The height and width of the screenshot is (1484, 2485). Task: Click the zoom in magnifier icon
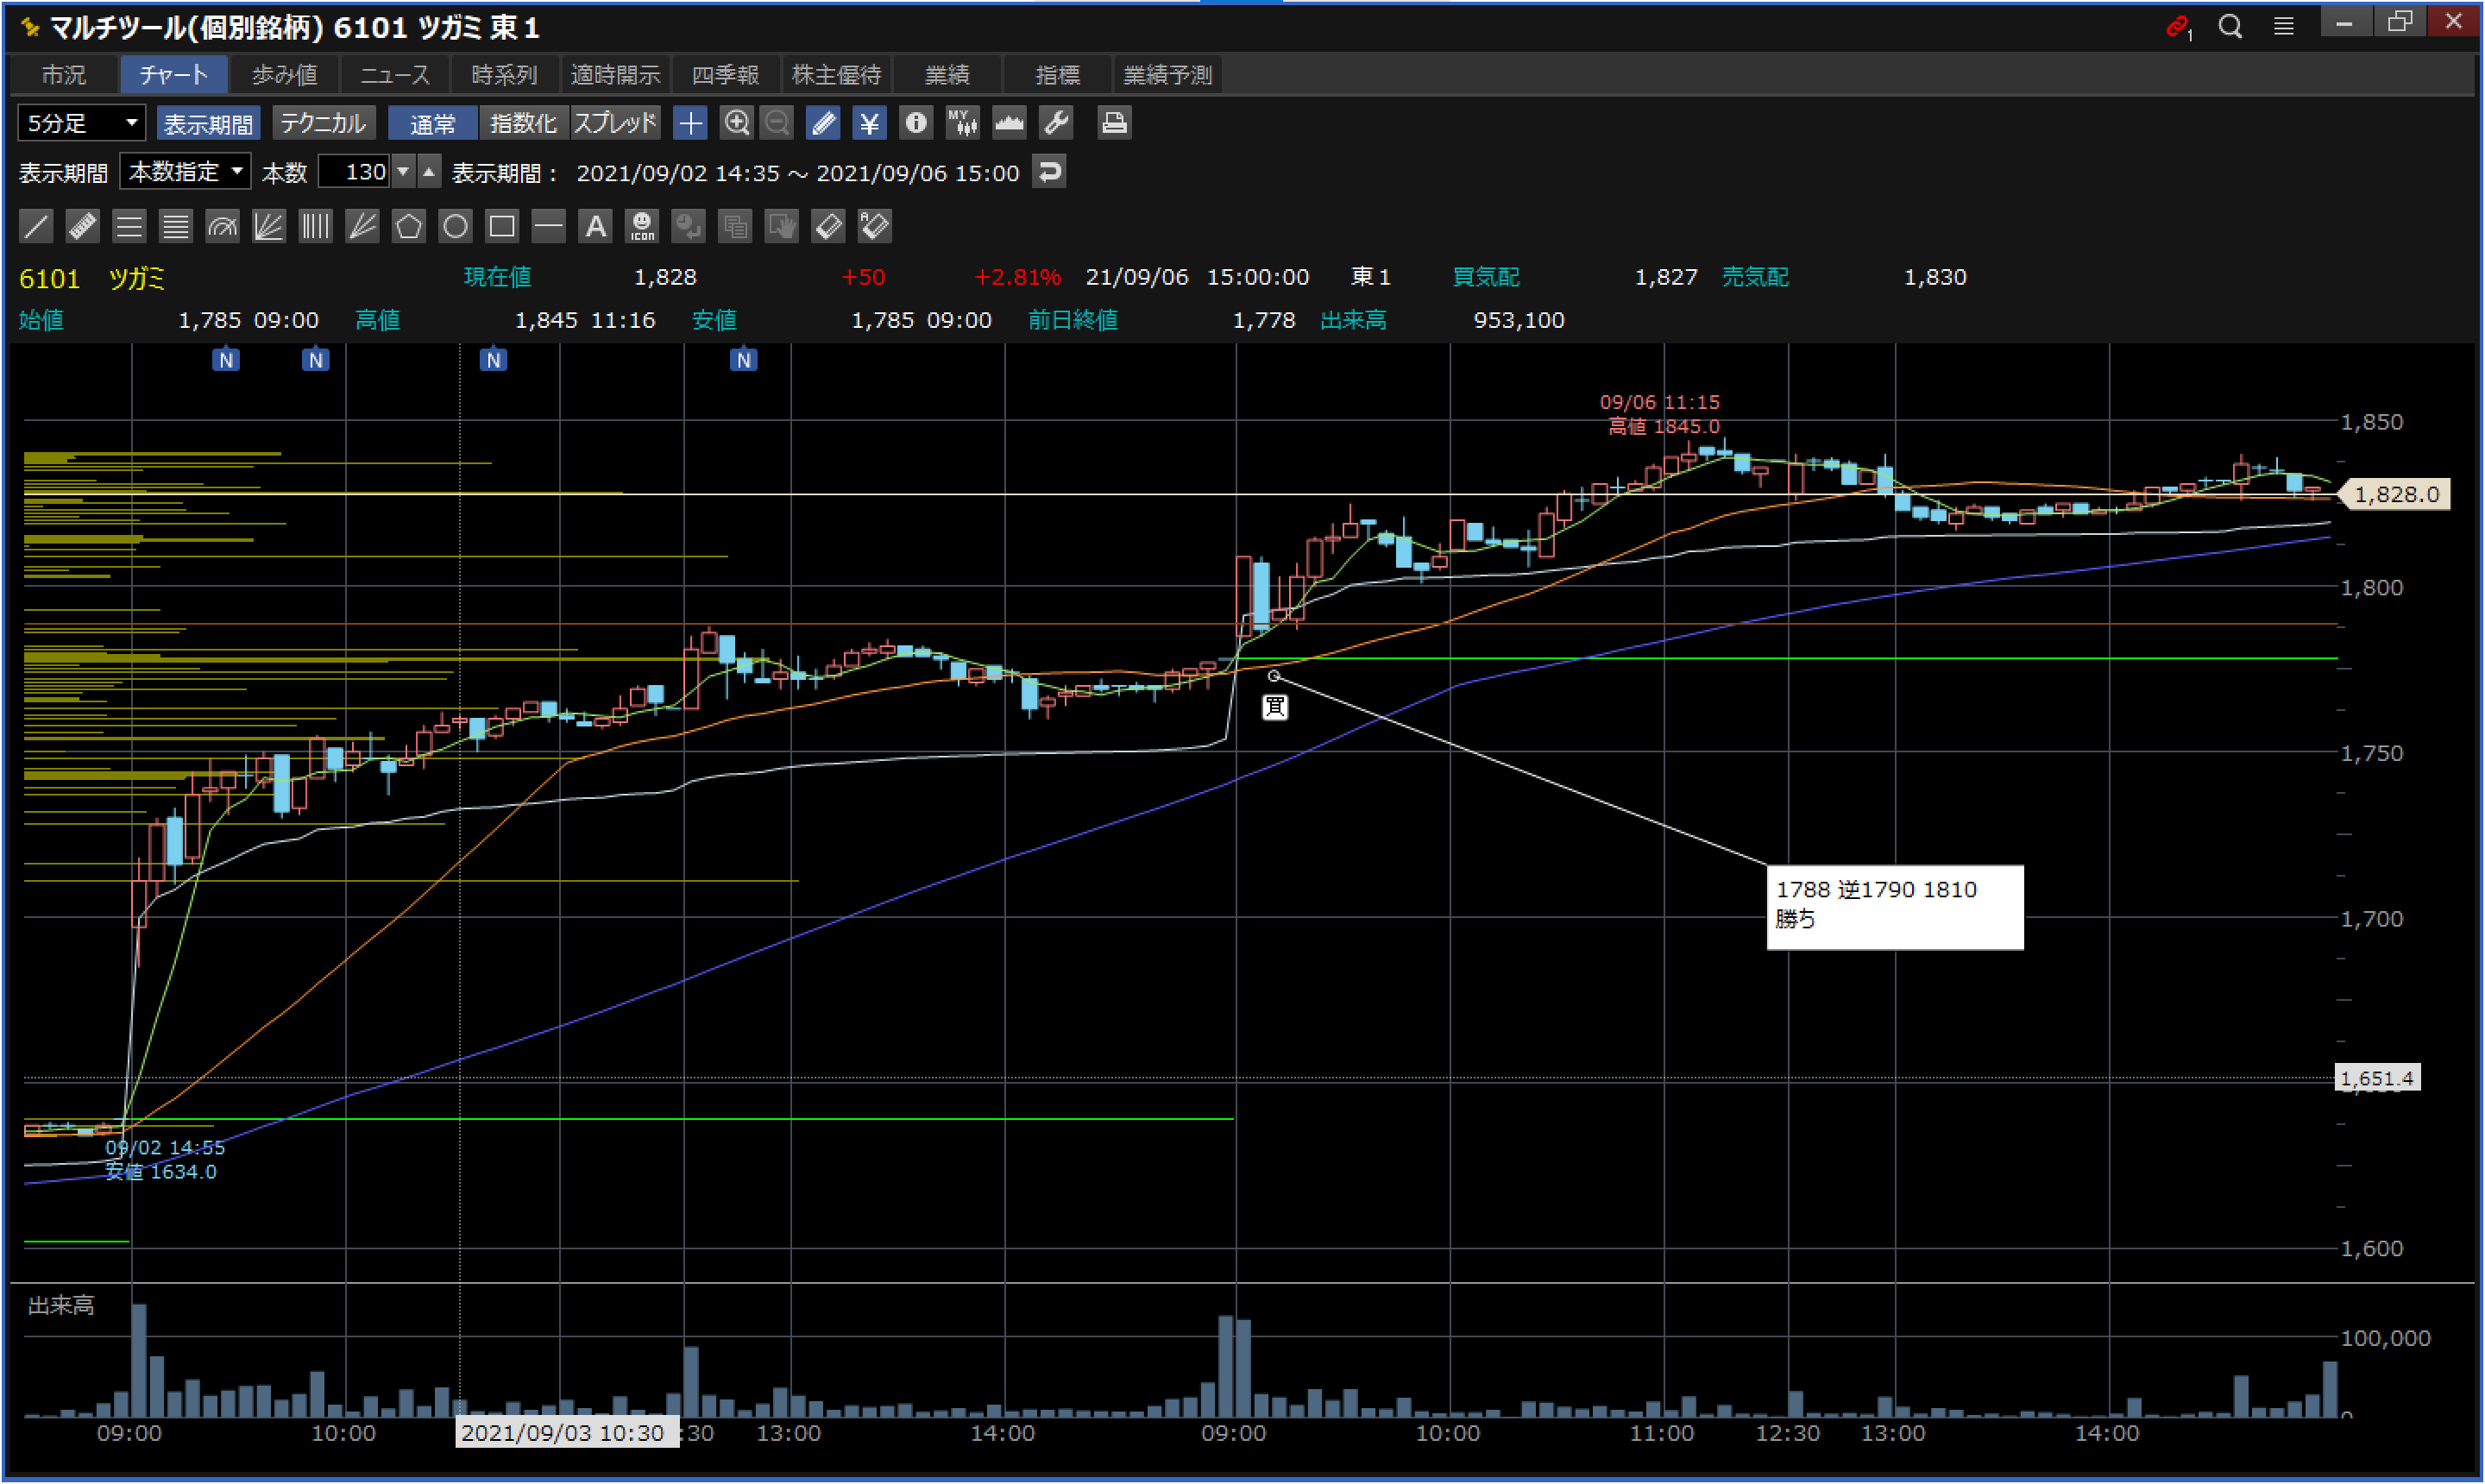(737, 123)
